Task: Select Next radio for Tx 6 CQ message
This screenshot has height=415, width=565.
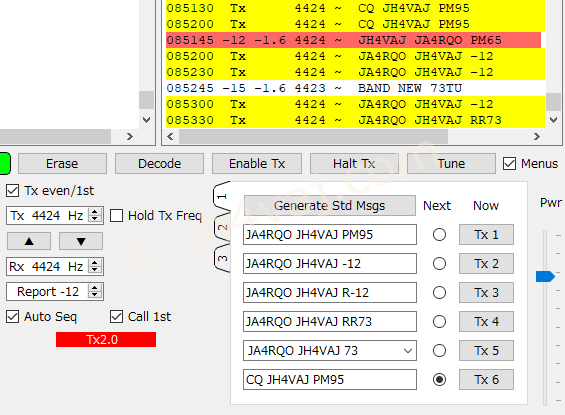Action: coord(439,379)
